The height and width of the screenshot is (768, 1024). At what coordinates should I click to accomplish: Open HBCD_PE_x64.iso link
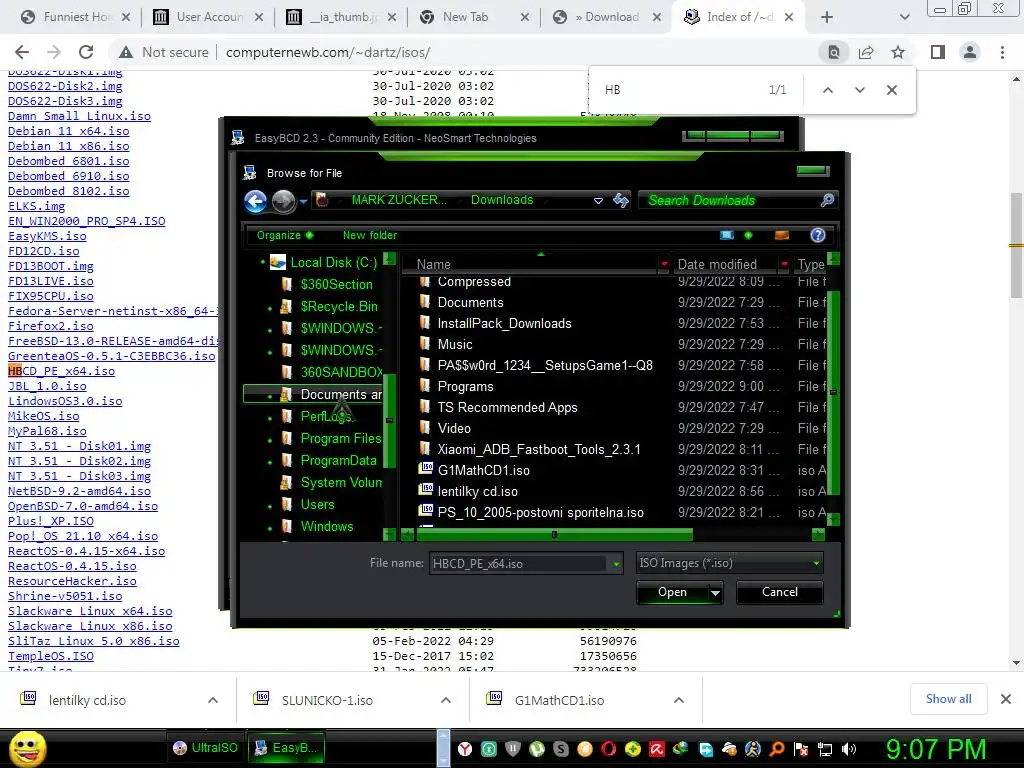click(61, 371)
